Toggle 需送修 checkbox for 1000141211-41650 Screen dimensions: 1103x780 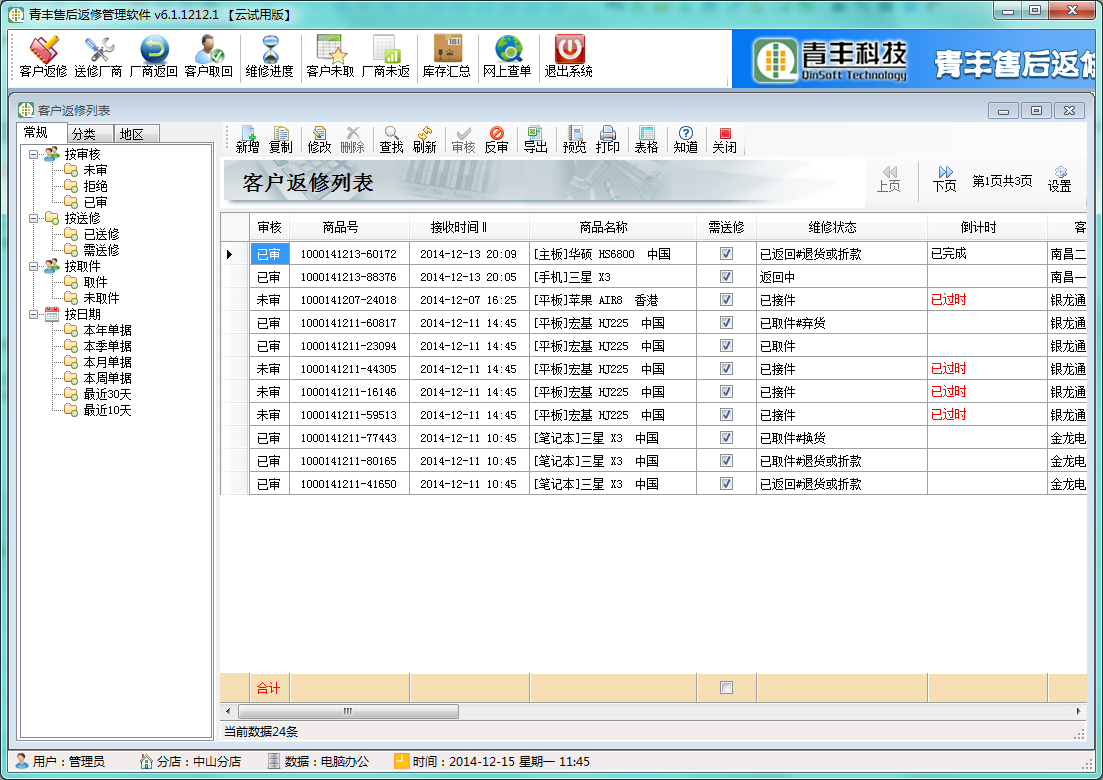(x=727, y=484)
